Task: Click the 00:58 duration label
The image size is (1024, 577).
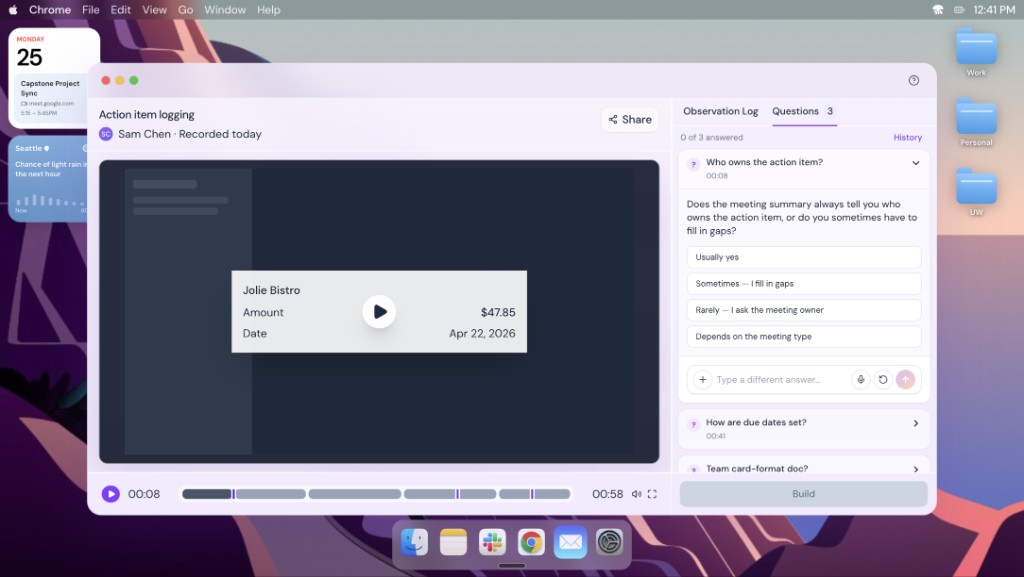Action: pyautogui.click(x=607, y=494)
